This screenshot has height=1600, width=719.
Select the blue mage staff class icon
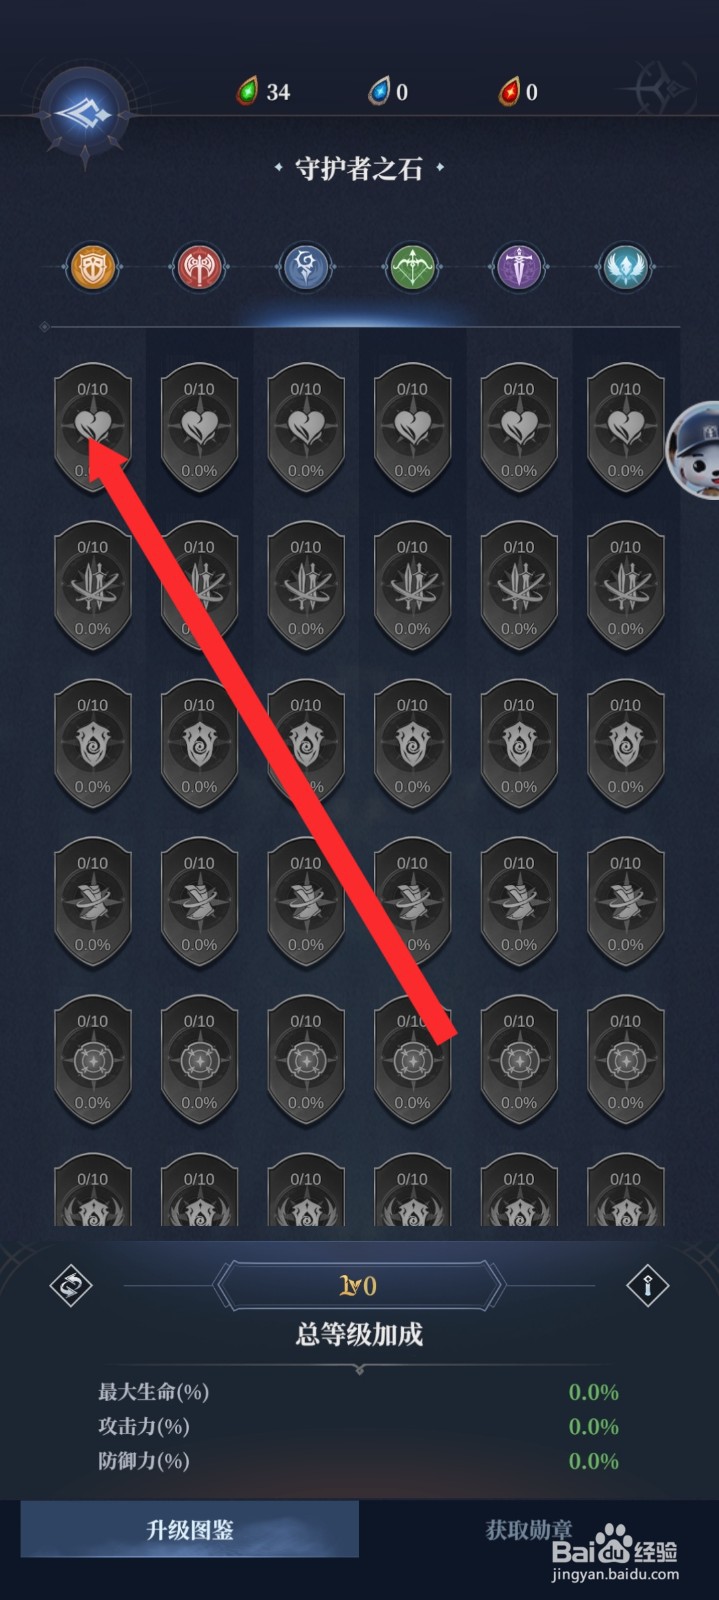pyautogui.click(x=306, y=267)
